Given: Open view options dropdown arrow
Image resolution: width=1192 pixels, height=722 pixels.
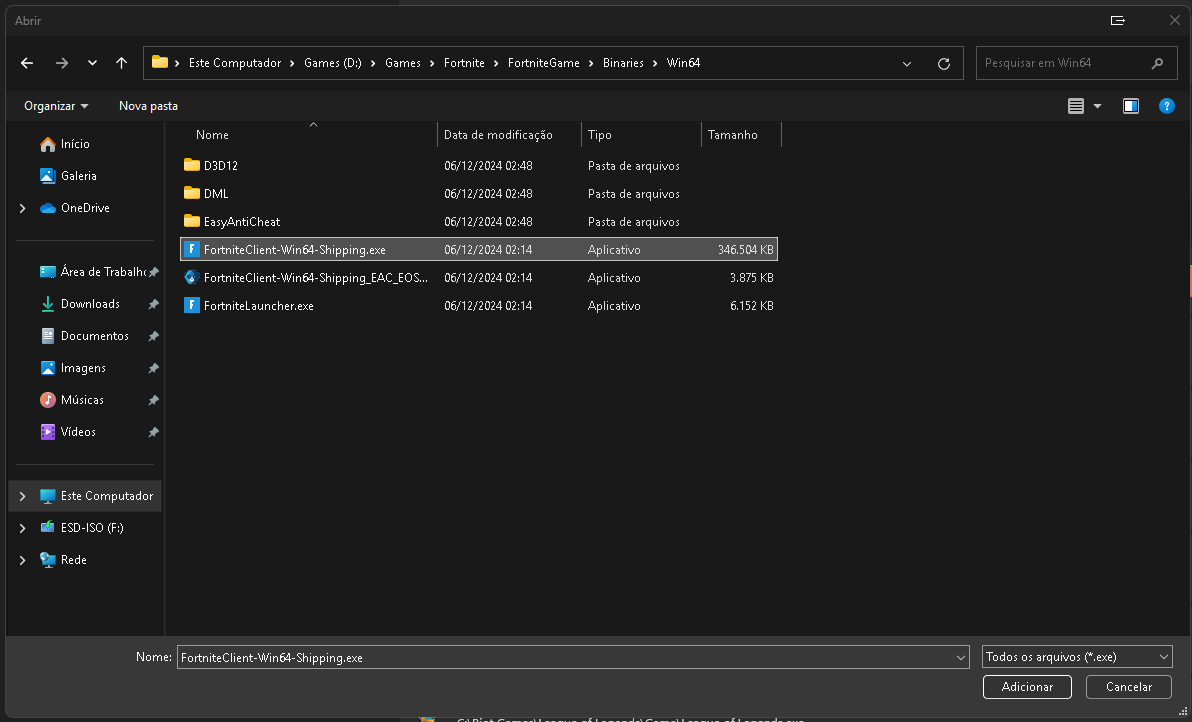Looking at the screenshot, I should (x=1097, y=106).
